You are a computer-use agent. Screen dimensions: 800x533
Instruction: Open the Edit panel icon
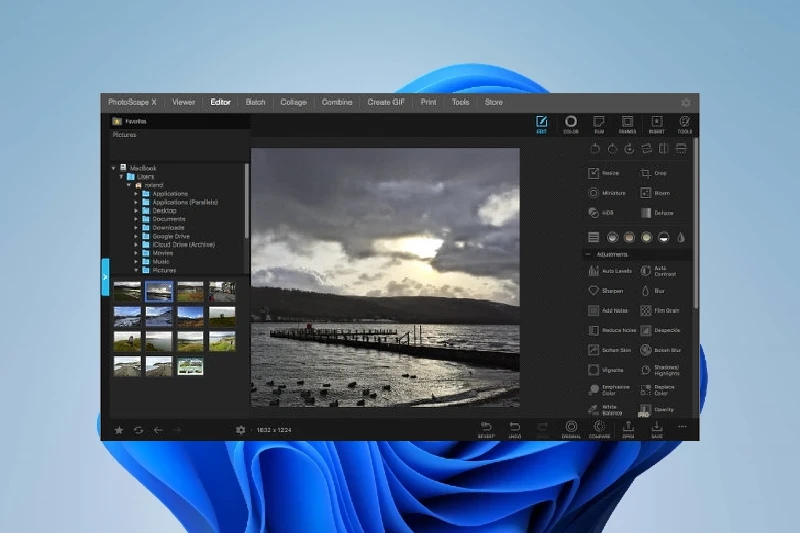[x=541, y=124]
